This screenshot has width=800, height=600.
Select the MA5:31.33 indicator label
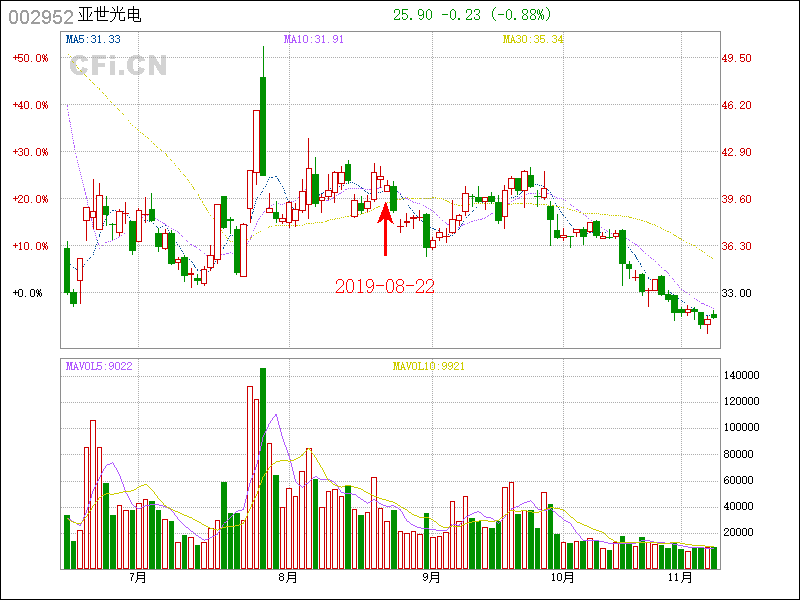pos(93,39)
